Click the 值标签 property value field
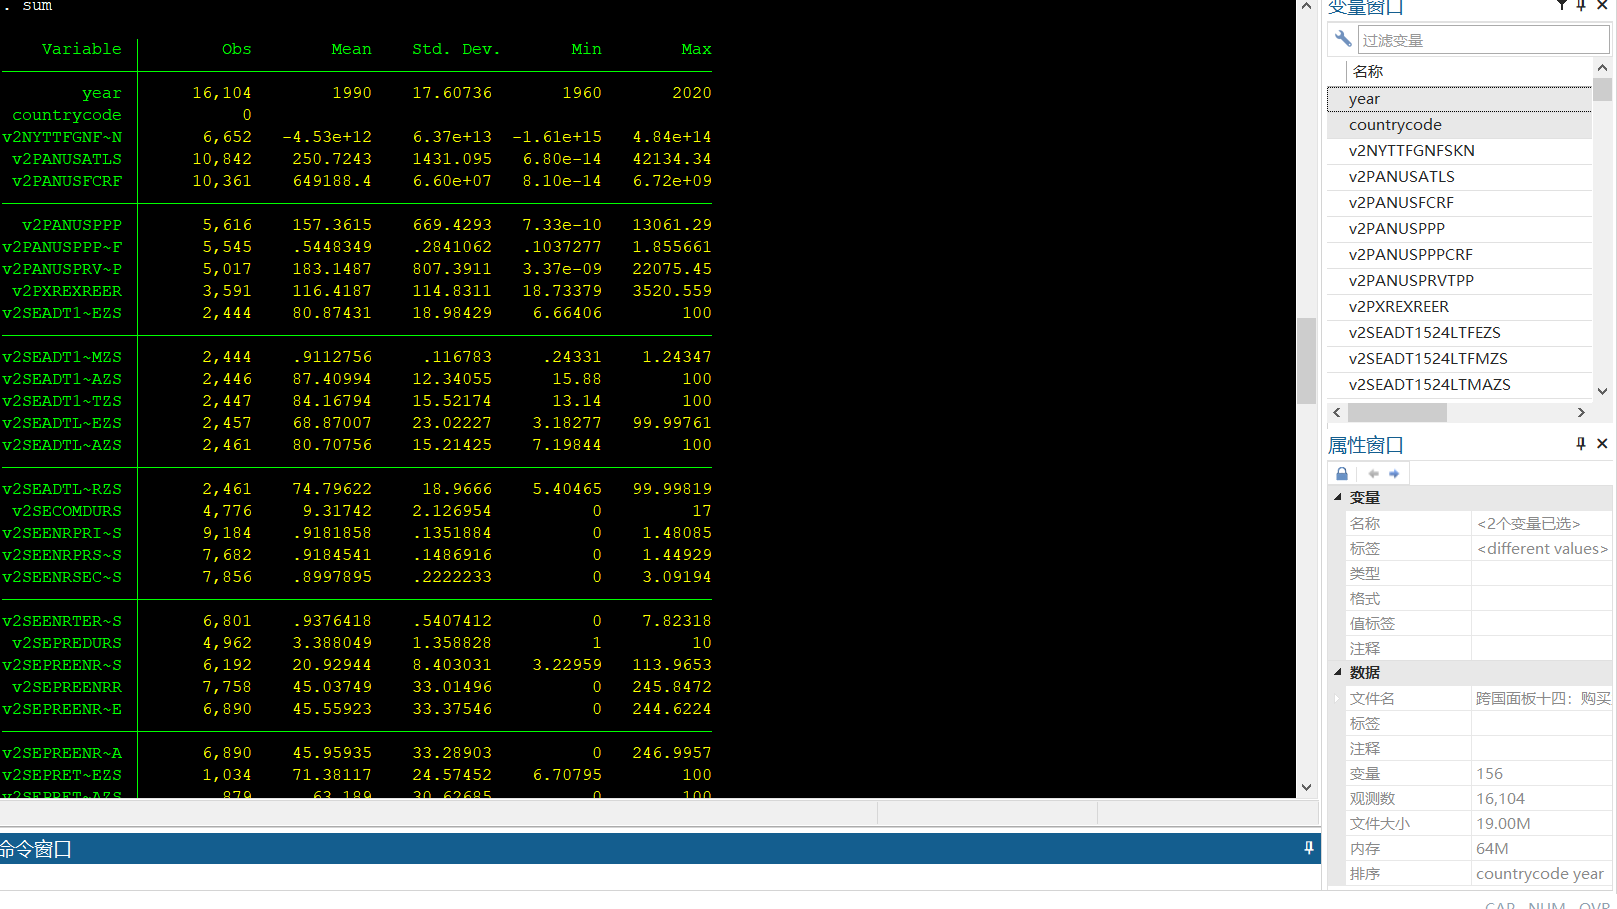This screenshot has height=909, width=1617. [1541, 623]
